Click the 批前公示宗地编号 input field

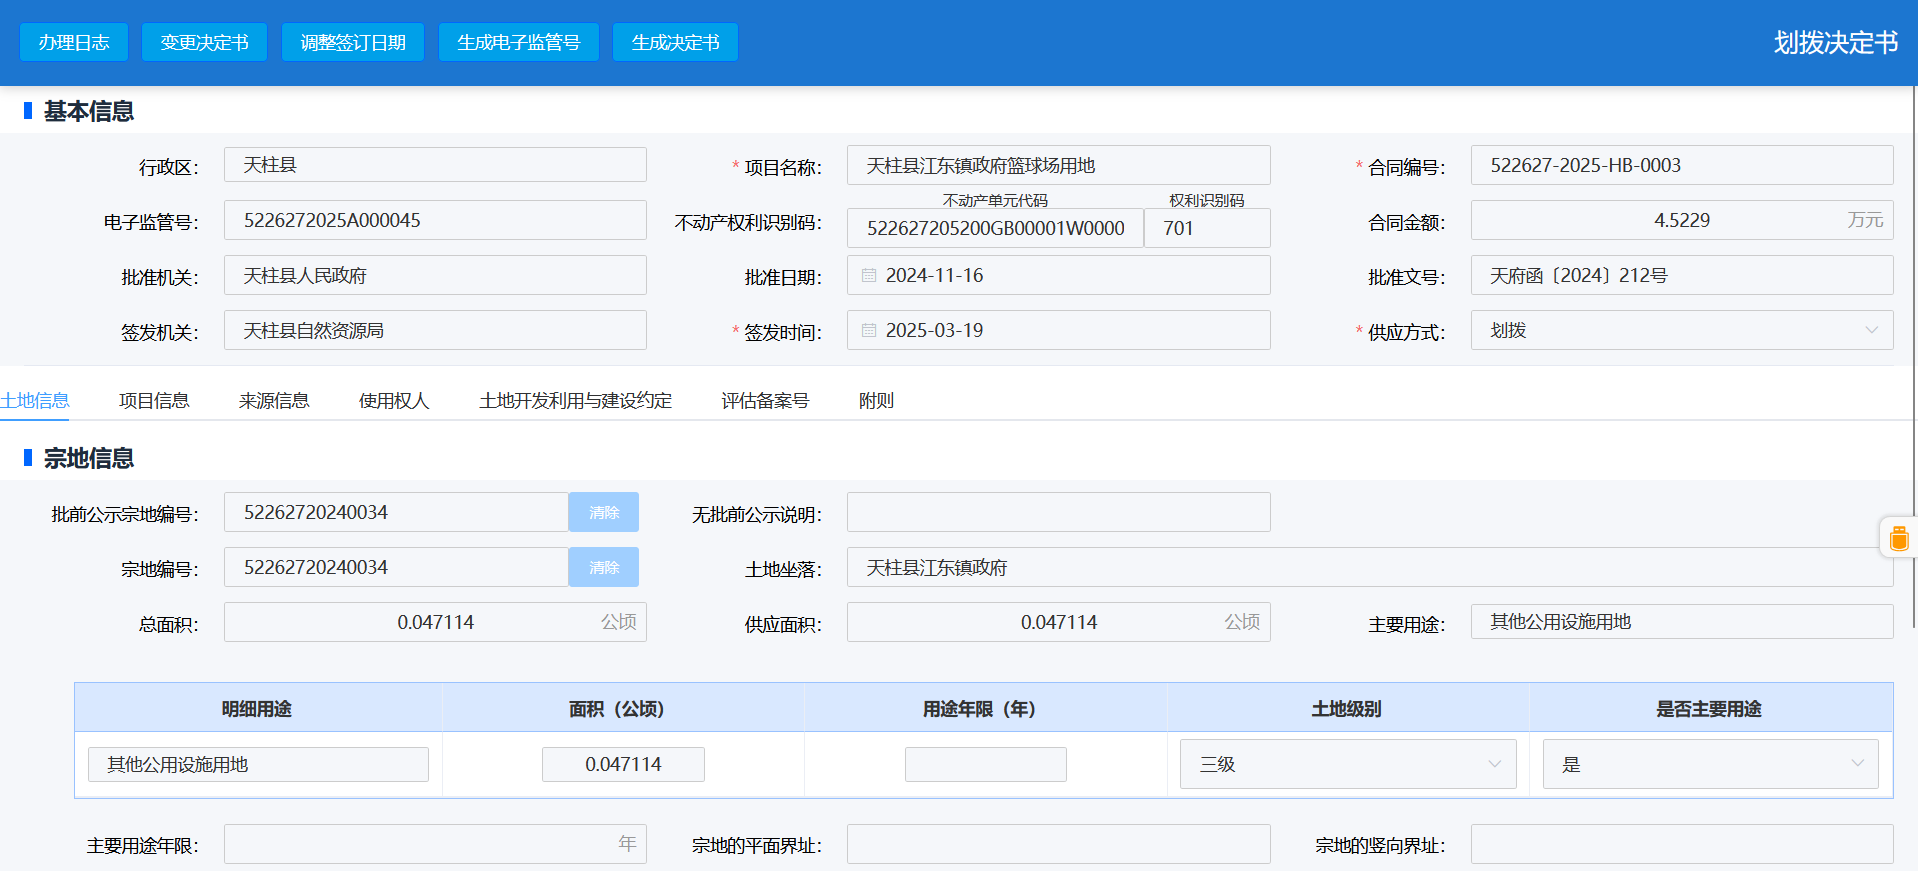[x=396, y=512]
